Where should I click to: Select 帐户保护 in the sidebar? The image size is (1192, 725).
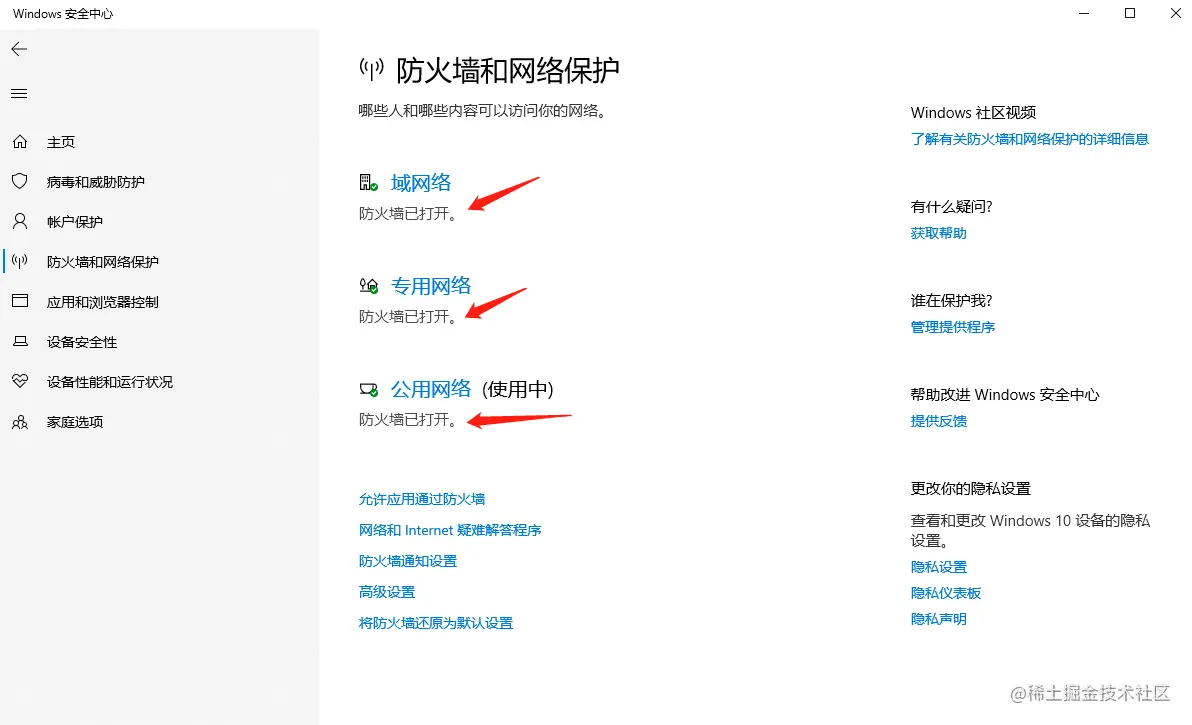(x=74, y=222)
